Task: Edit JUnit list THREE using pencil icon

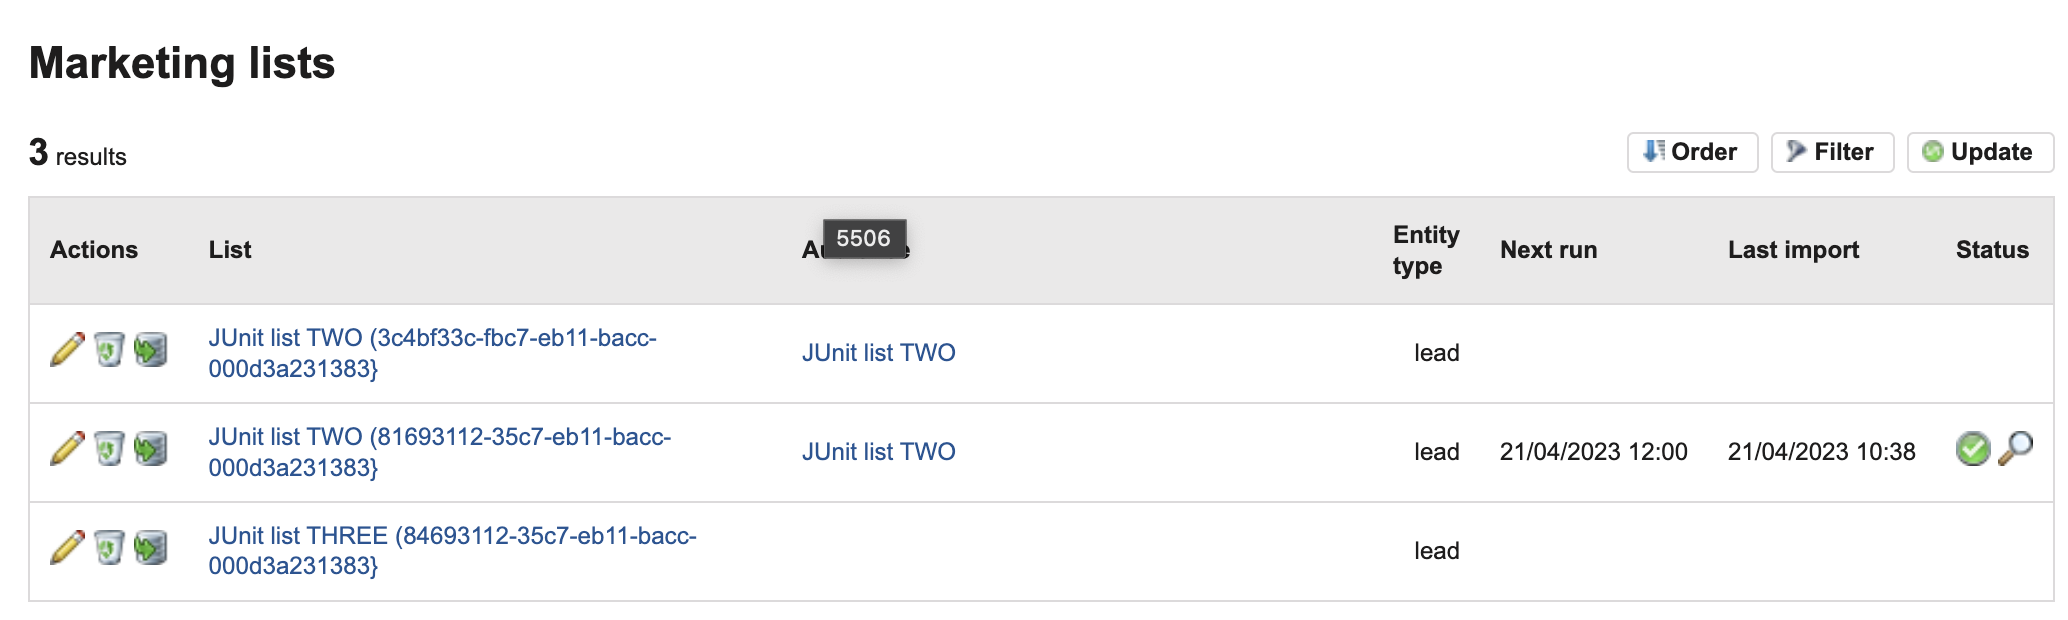Action: pyautogui.click(x=67, y=548)
